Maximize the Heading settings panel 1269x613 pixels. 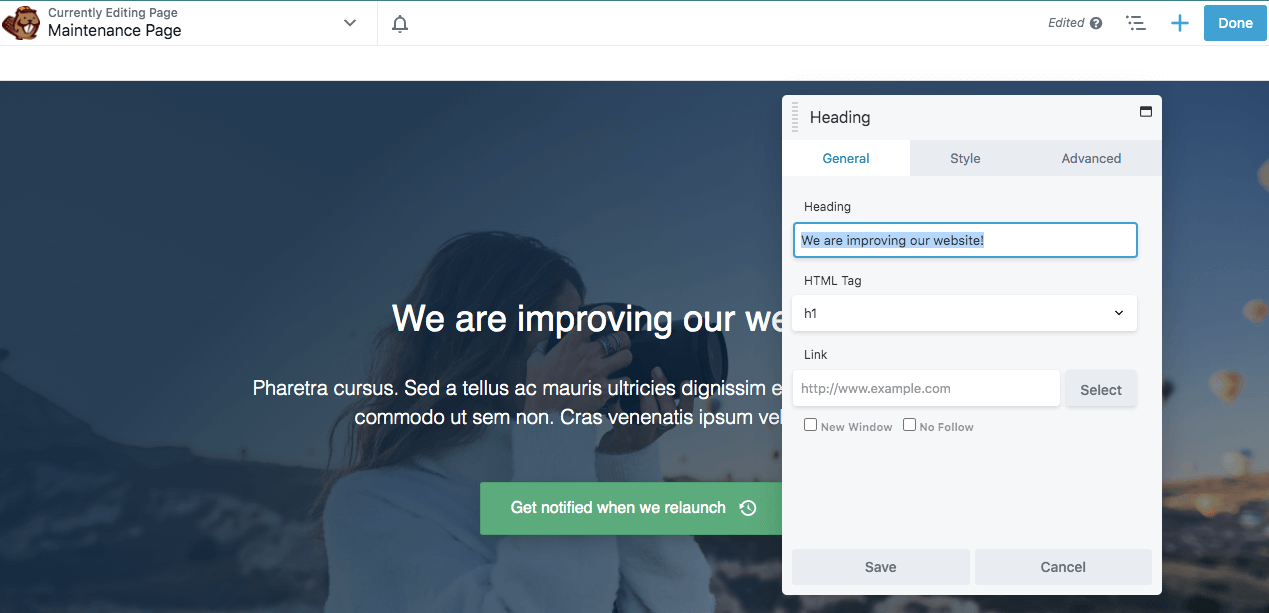tap(1146, 112)
